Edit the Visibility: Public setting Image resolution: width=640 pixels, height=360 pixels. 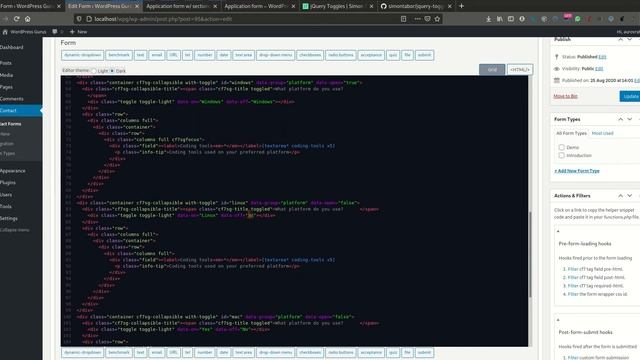tap(599, 69)
